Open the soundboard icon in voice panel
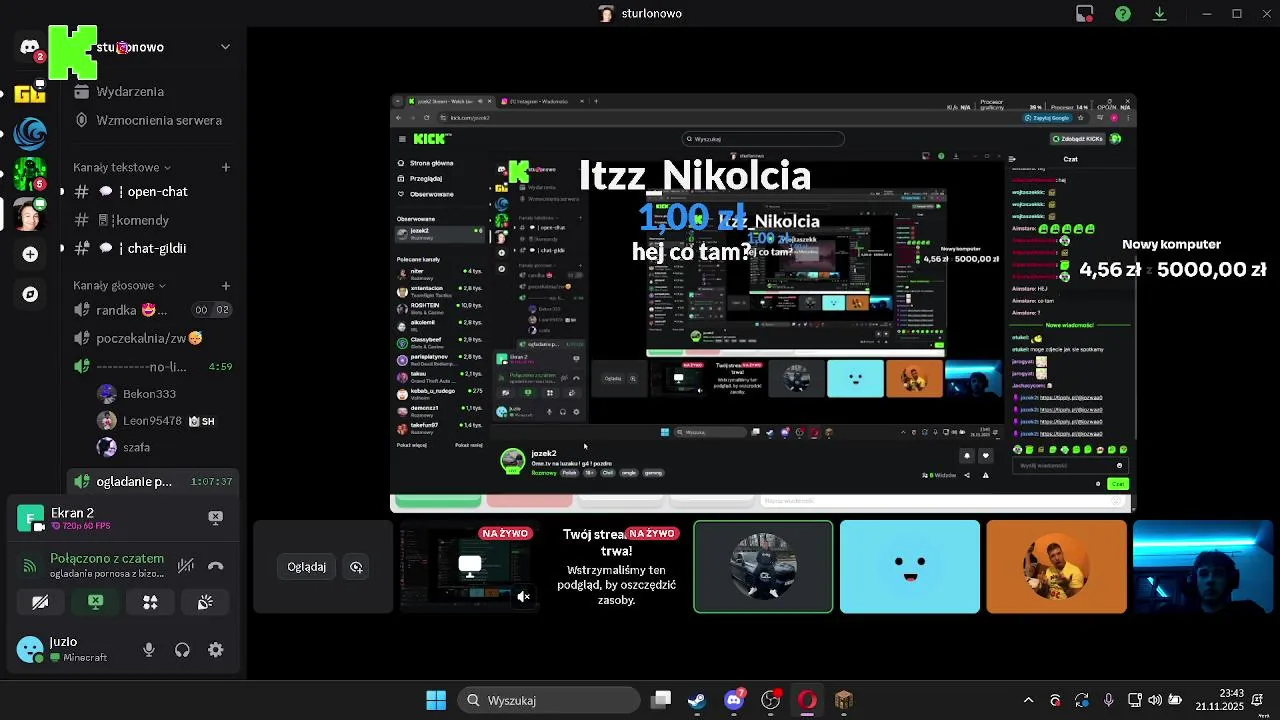 tap(205, 602)
